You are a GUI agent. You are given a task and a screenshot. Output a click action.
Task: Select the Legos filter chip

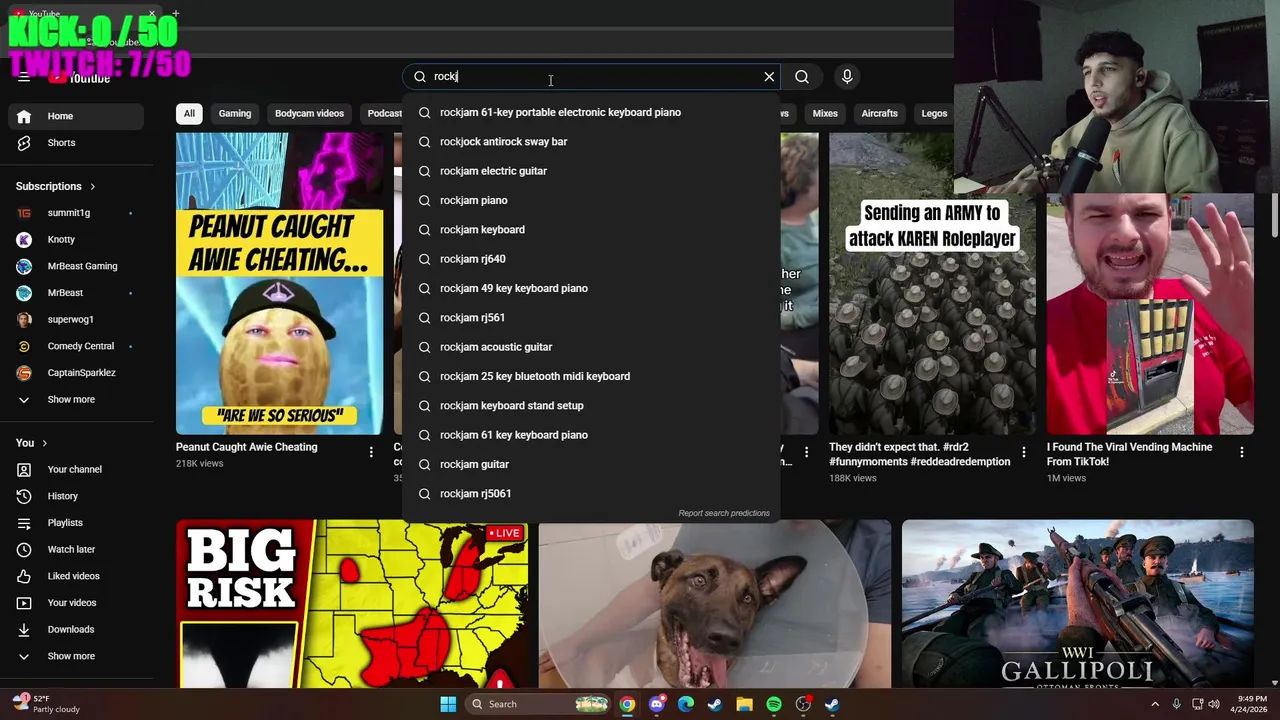tap(934, 113)
